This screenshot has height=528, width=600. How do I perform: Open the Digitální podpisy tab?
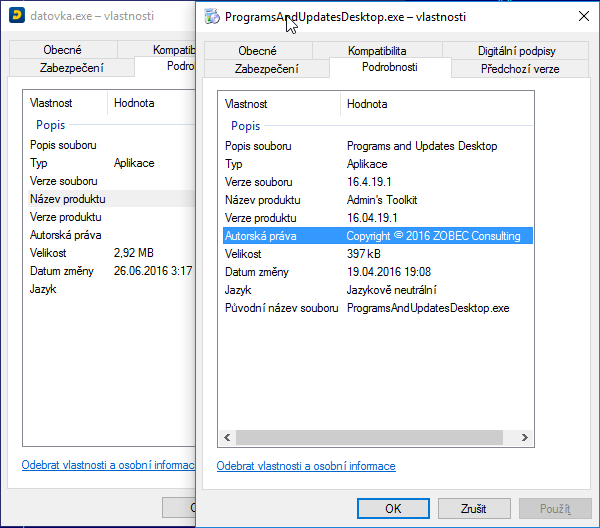pyautogui.click(x=516, y=51)
